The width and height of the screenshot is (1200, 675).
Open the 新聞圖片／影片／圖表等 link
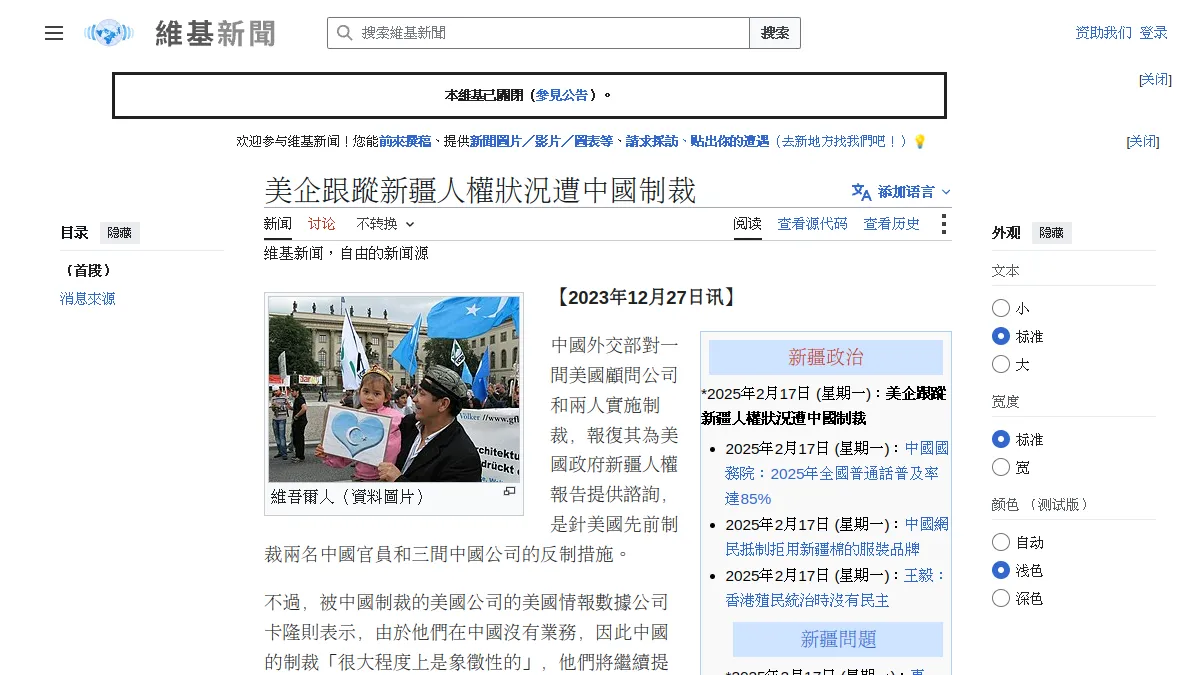tap(541, 142)
